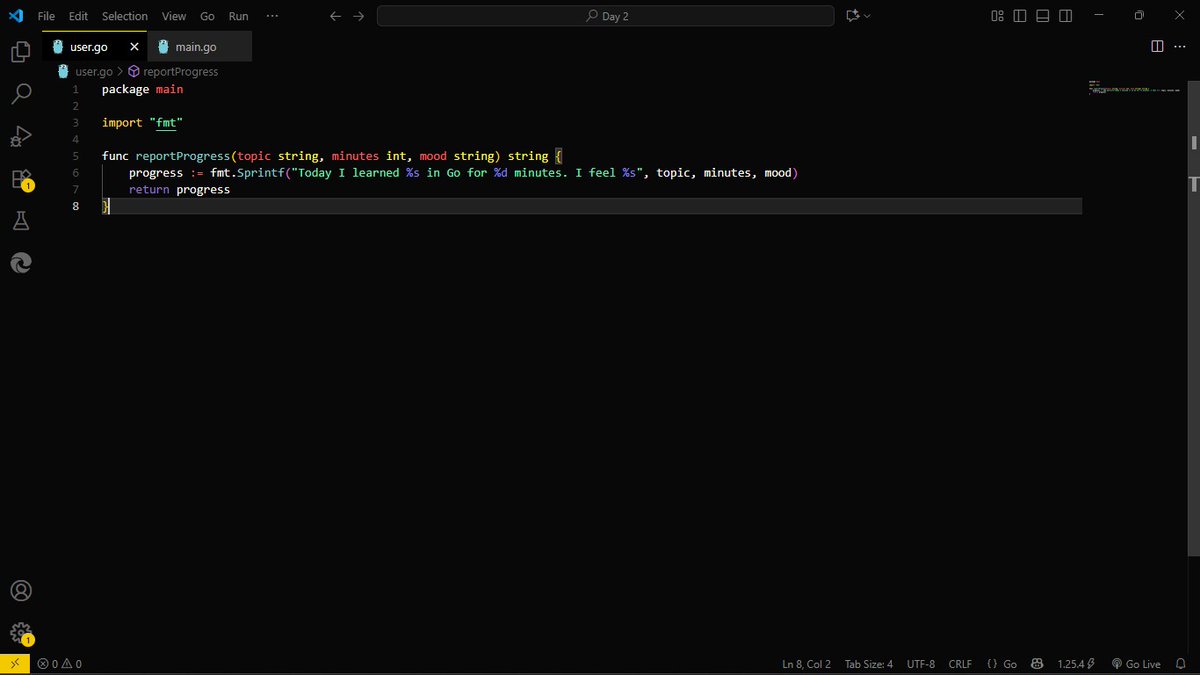
Task: Open the Search view
Action: tap(20, 93)
